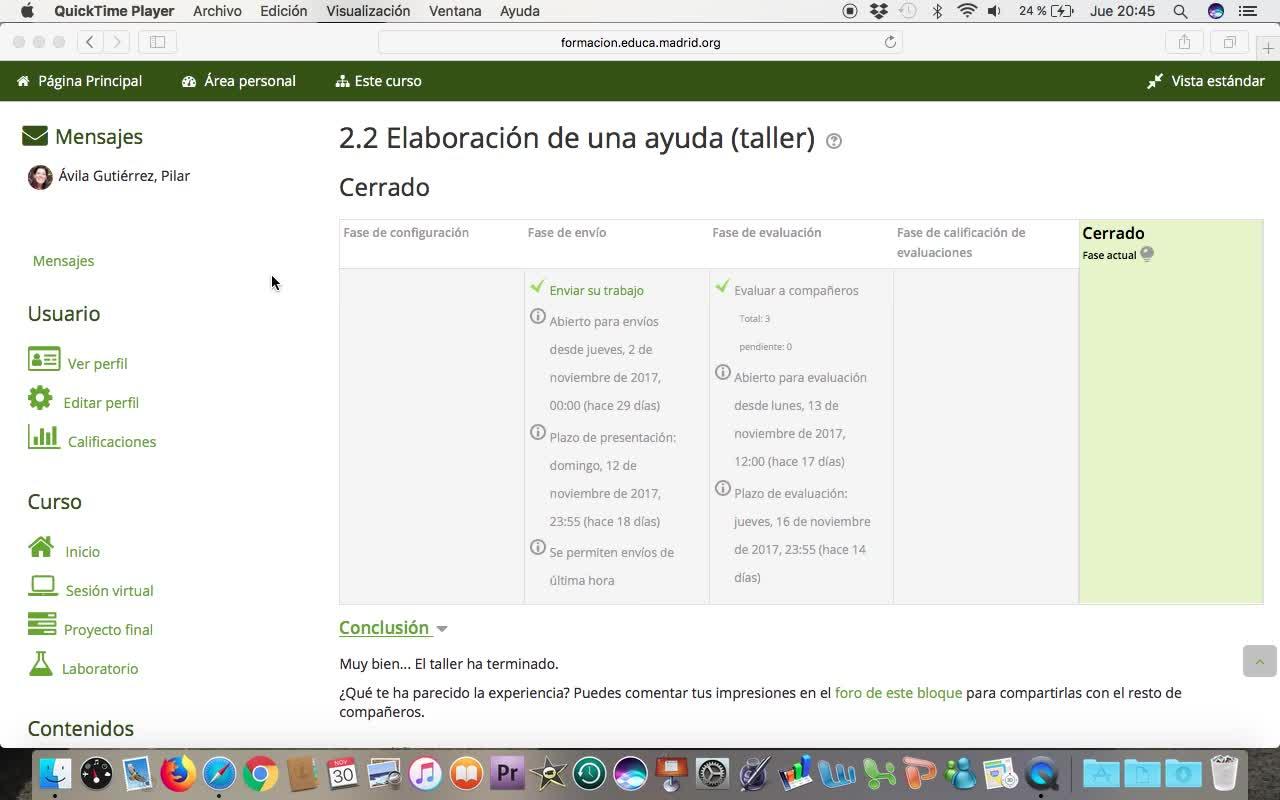
Task: Open the Visualización menu
Action: (x=368, y=11)
